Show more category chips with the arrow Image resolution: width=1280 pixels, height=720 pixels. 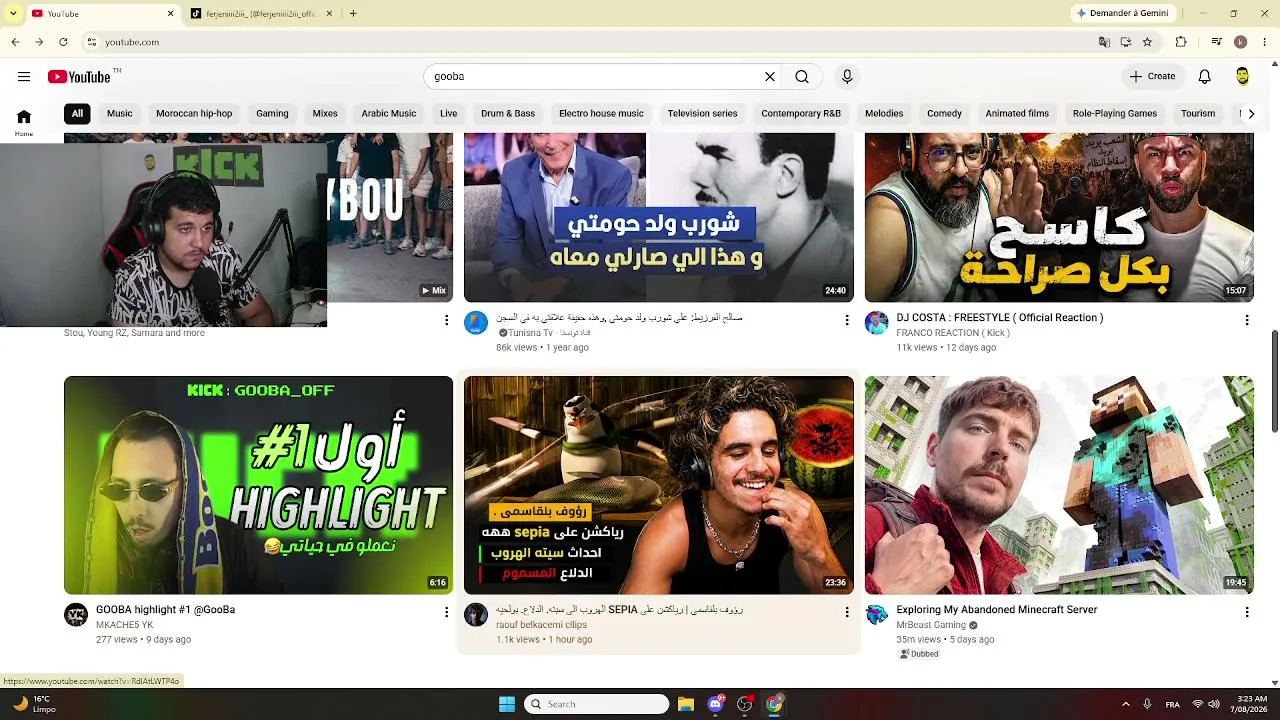1251,114
